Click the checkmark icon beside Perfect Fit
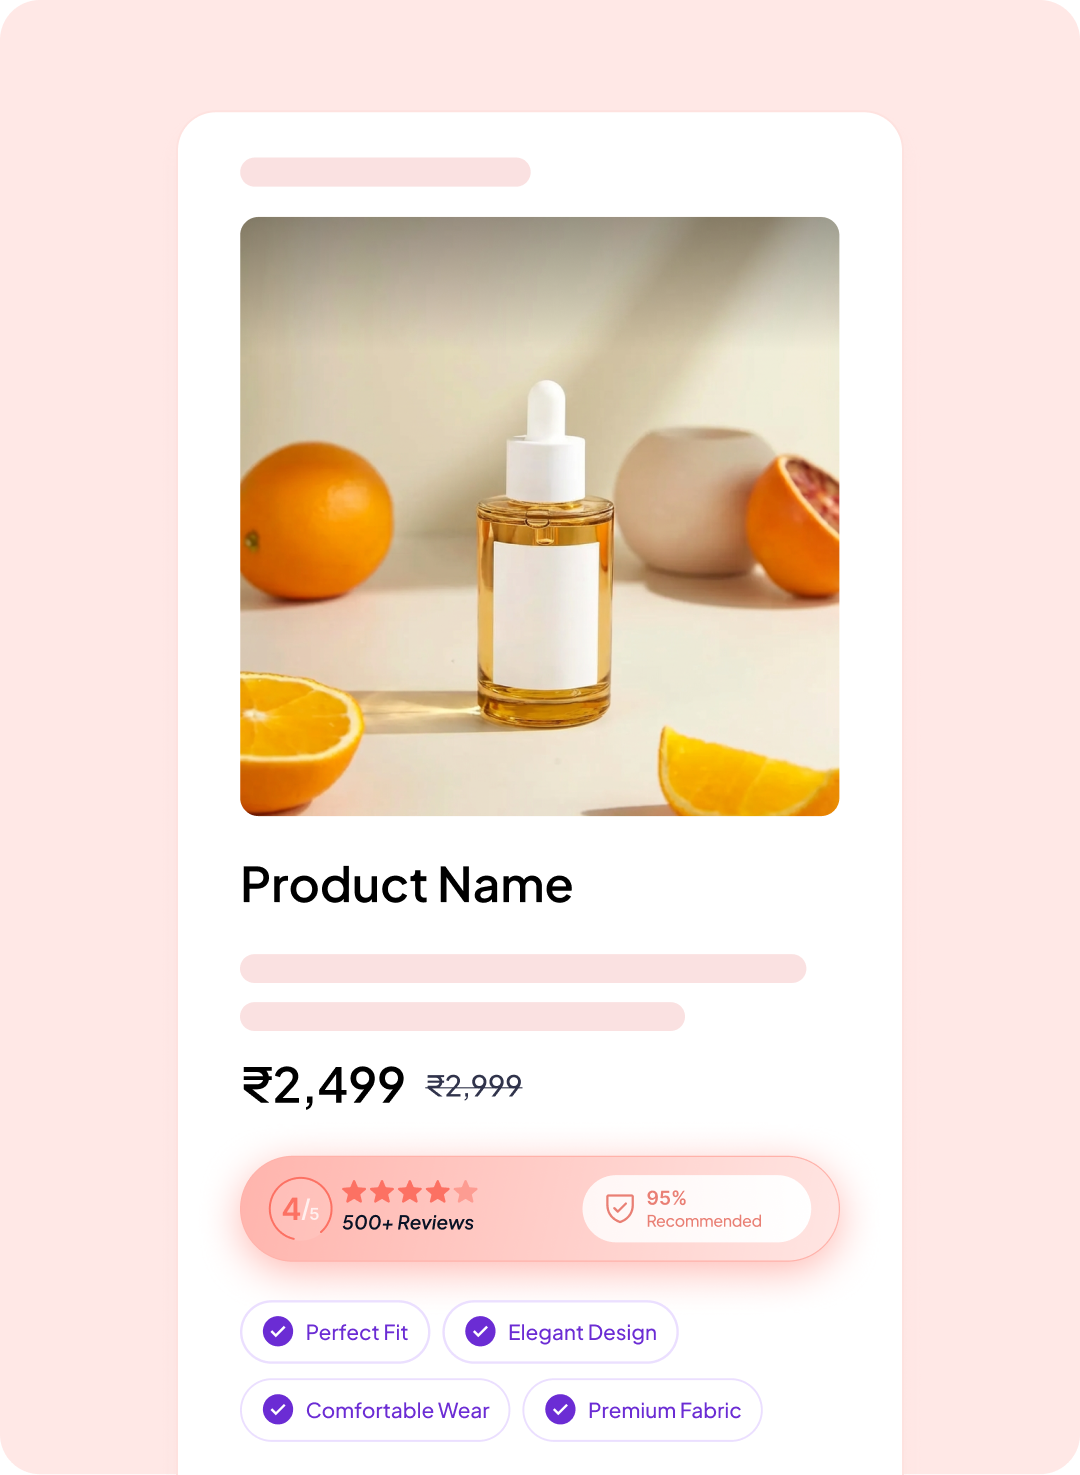The width and height of the screenshot is (1080, 1475). (x=278, y=1331)
